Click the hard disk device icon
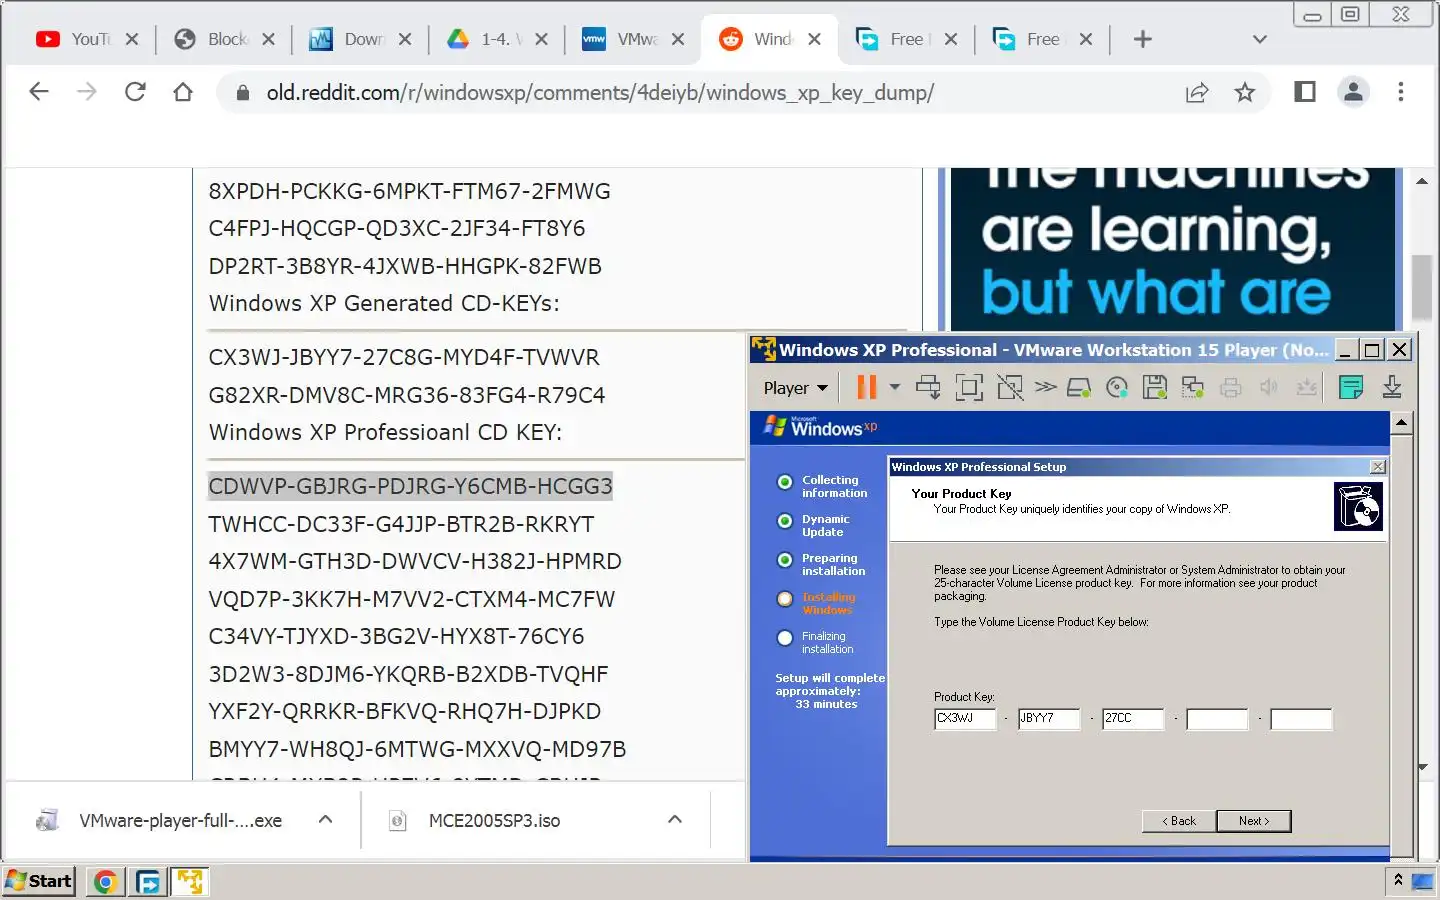Viewport: 1440px width, 900px height. coord(1079,387)
